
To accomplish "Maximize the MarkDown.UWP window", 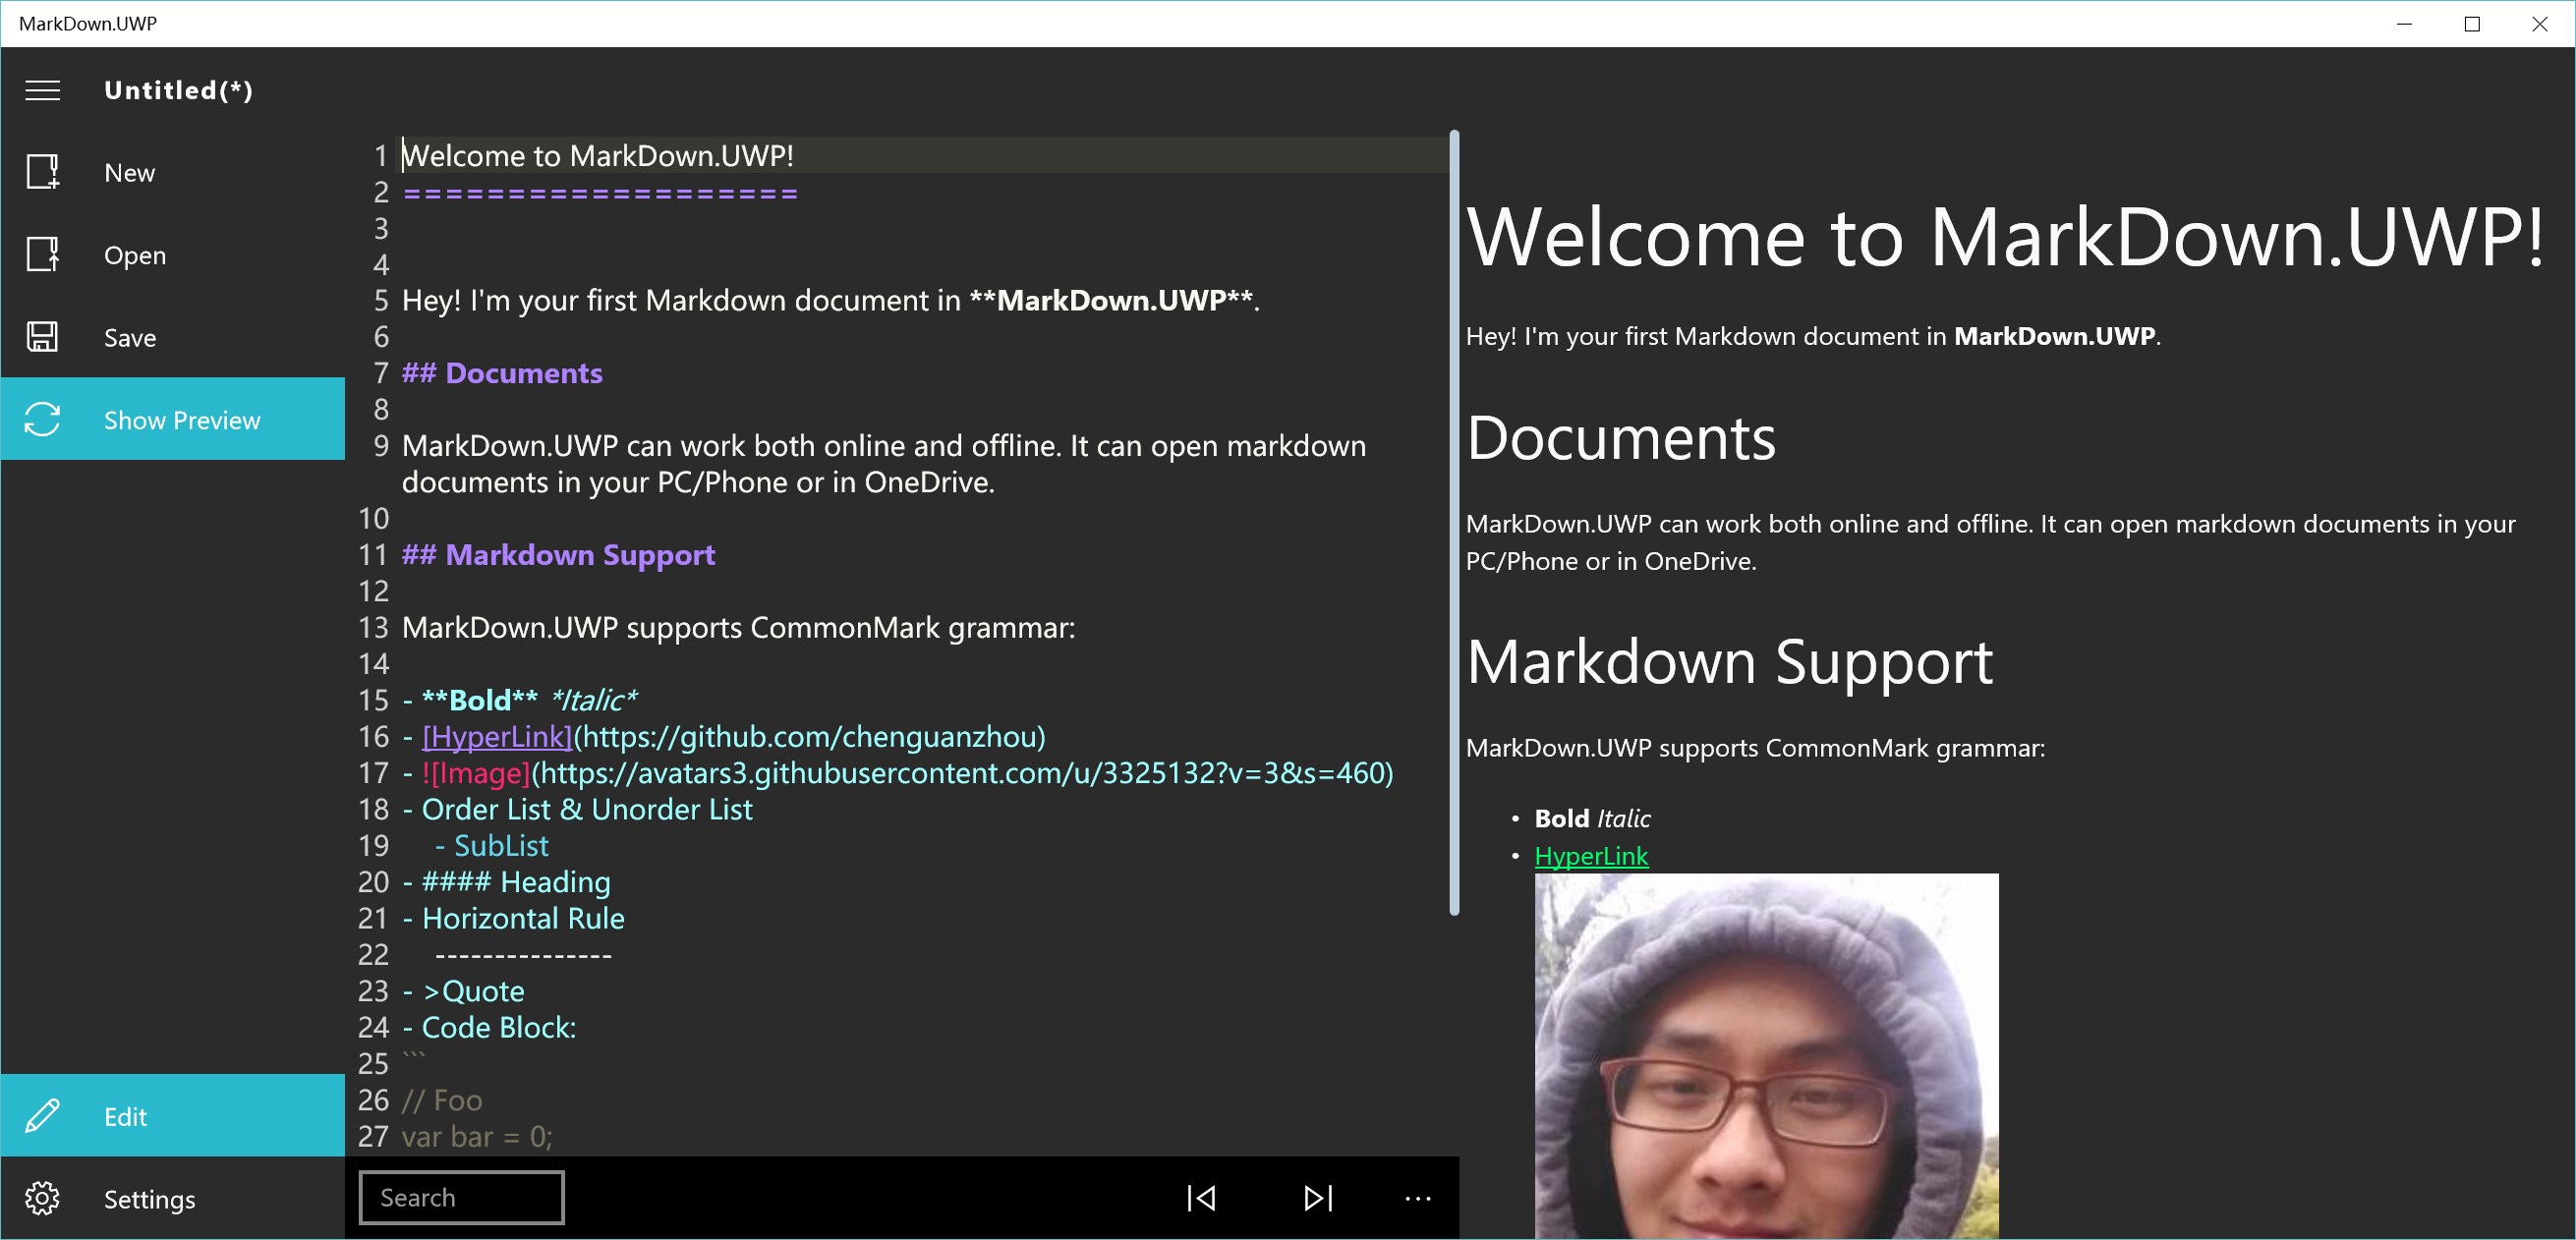I will [x=2472, y=24].
